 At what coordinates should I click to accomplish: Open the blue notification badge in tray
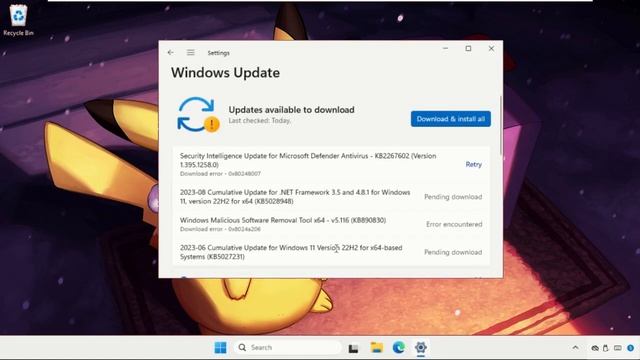tap(631, 348)
